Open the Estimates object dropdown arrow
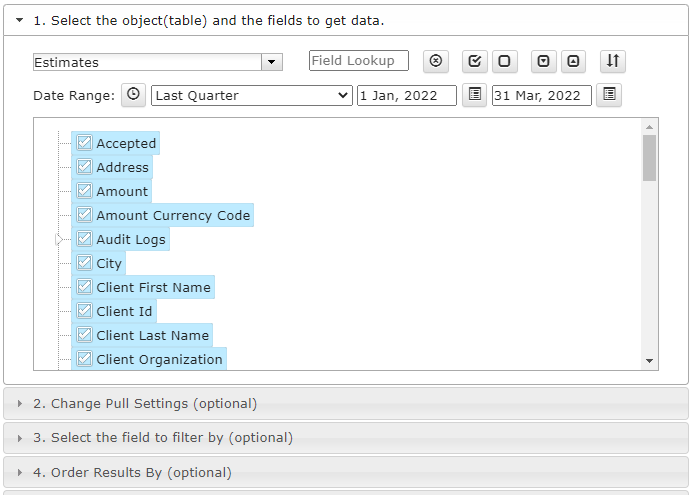 click(272, 62)
